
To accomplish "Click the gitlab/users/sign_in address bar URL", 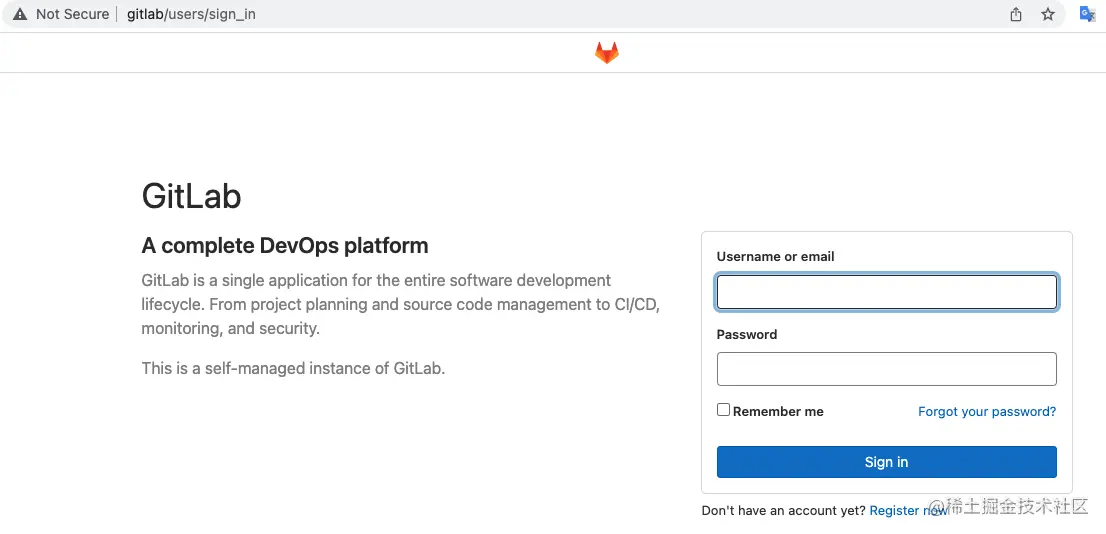I will (191, 14).
